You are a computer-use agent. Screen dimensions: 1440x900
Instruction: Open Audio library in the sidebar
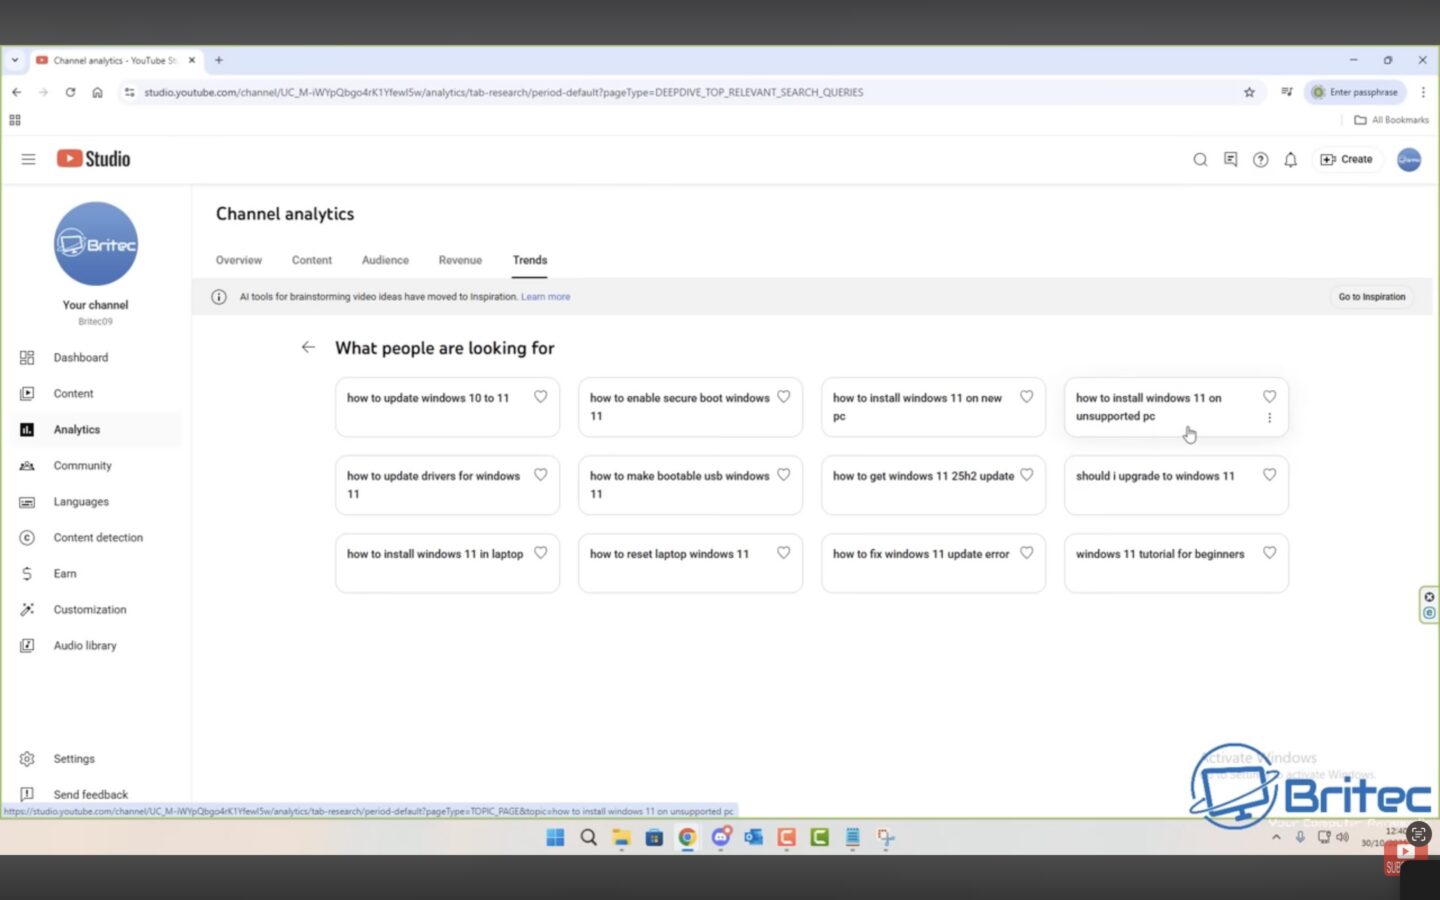coord(84,646)
